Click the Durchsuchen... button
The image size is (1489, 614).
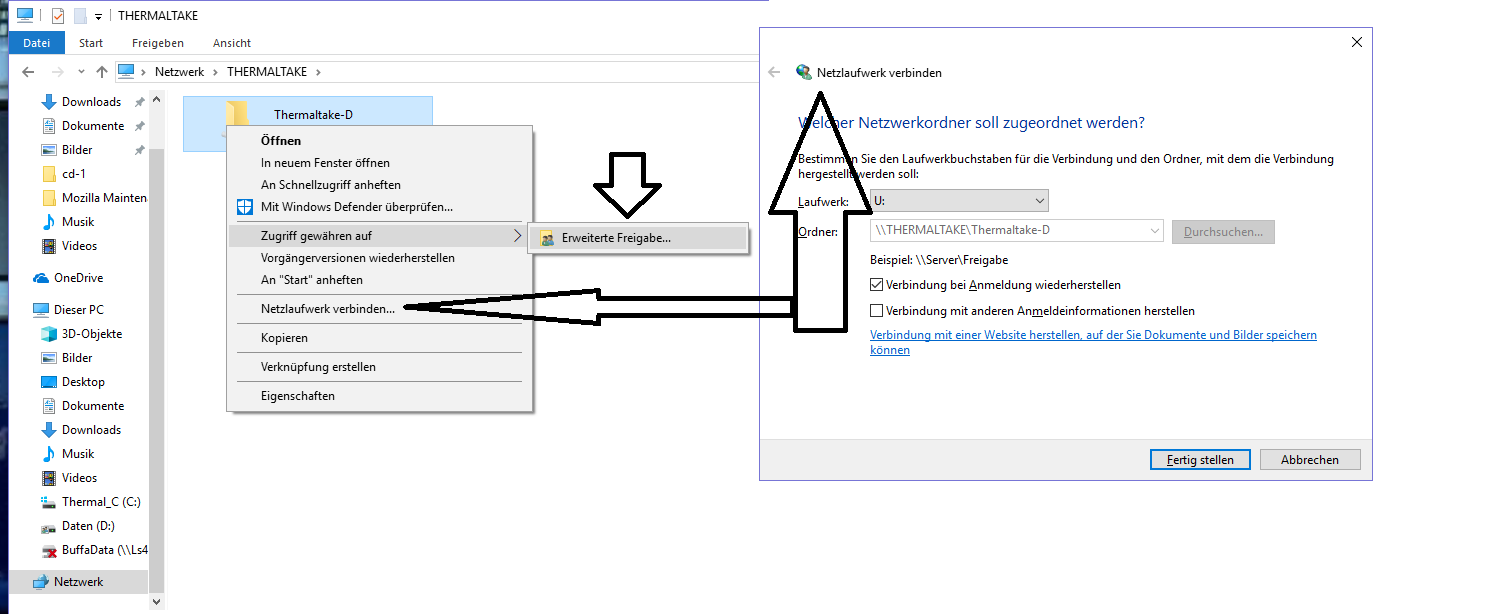[x=1223, y=232]
